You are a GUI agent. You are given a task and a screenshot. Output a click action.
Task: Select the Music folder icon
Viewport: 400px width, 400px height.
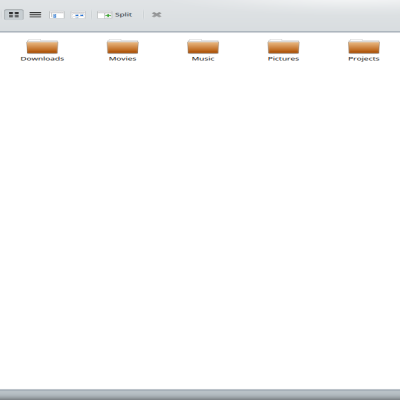tap(203, 47)
